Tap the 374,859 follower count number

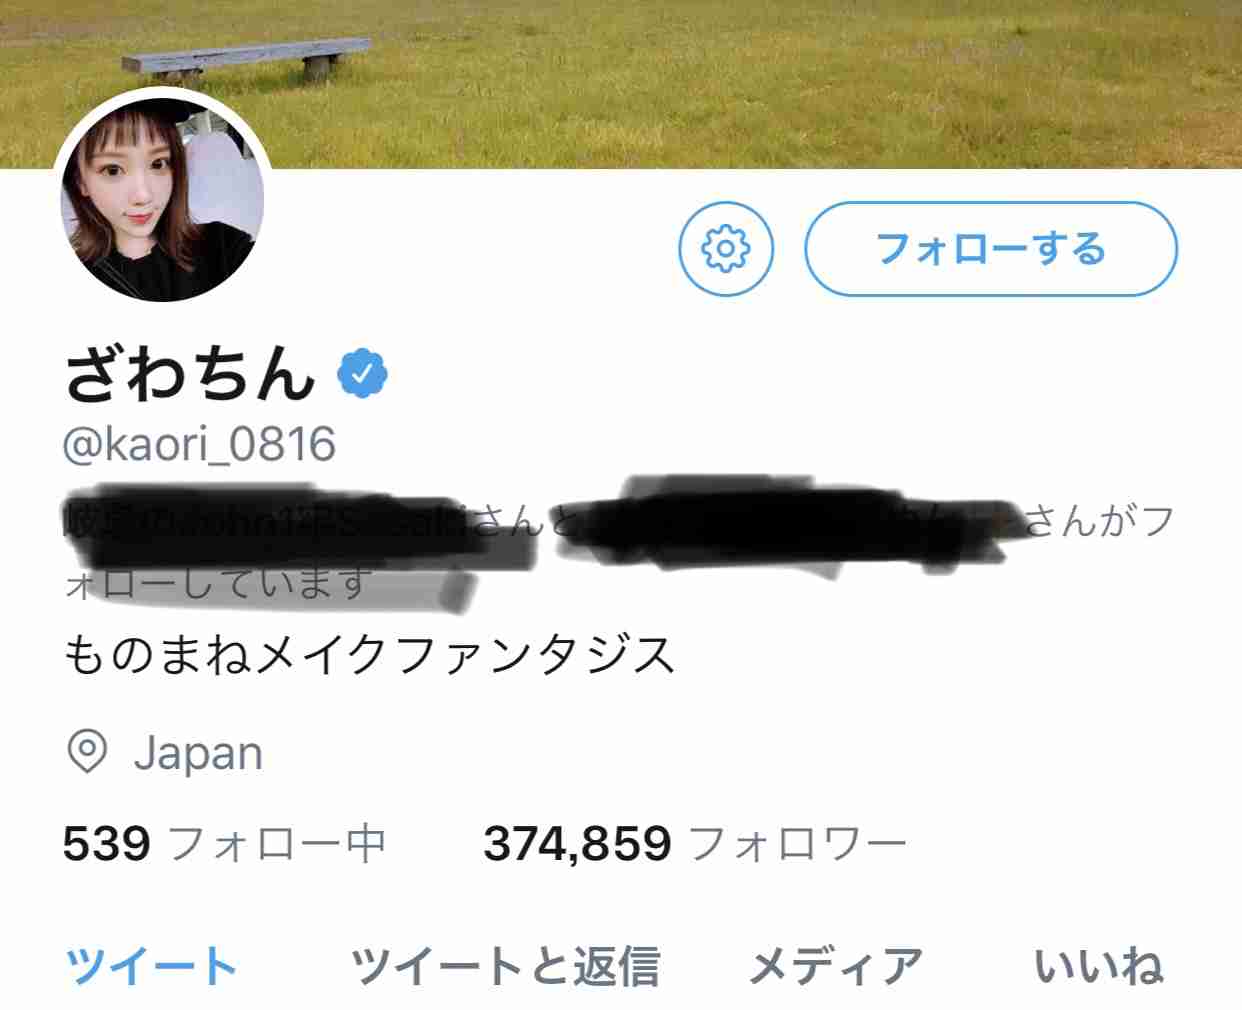tap(577, 844)
